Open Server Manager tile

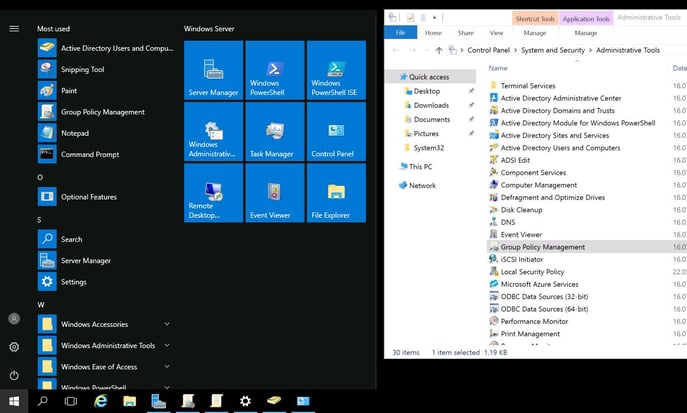pyautogui.click(x=213, y=70)
